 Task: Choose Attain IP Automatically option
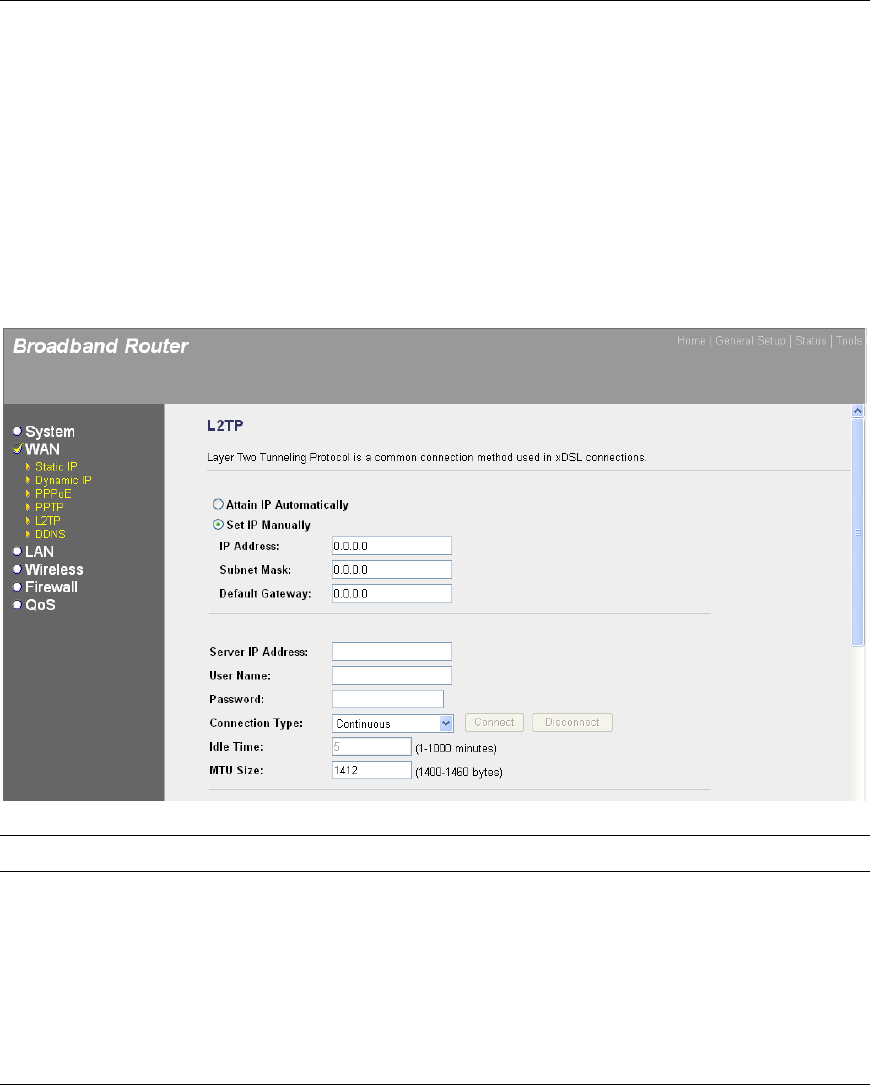[218, 504]
